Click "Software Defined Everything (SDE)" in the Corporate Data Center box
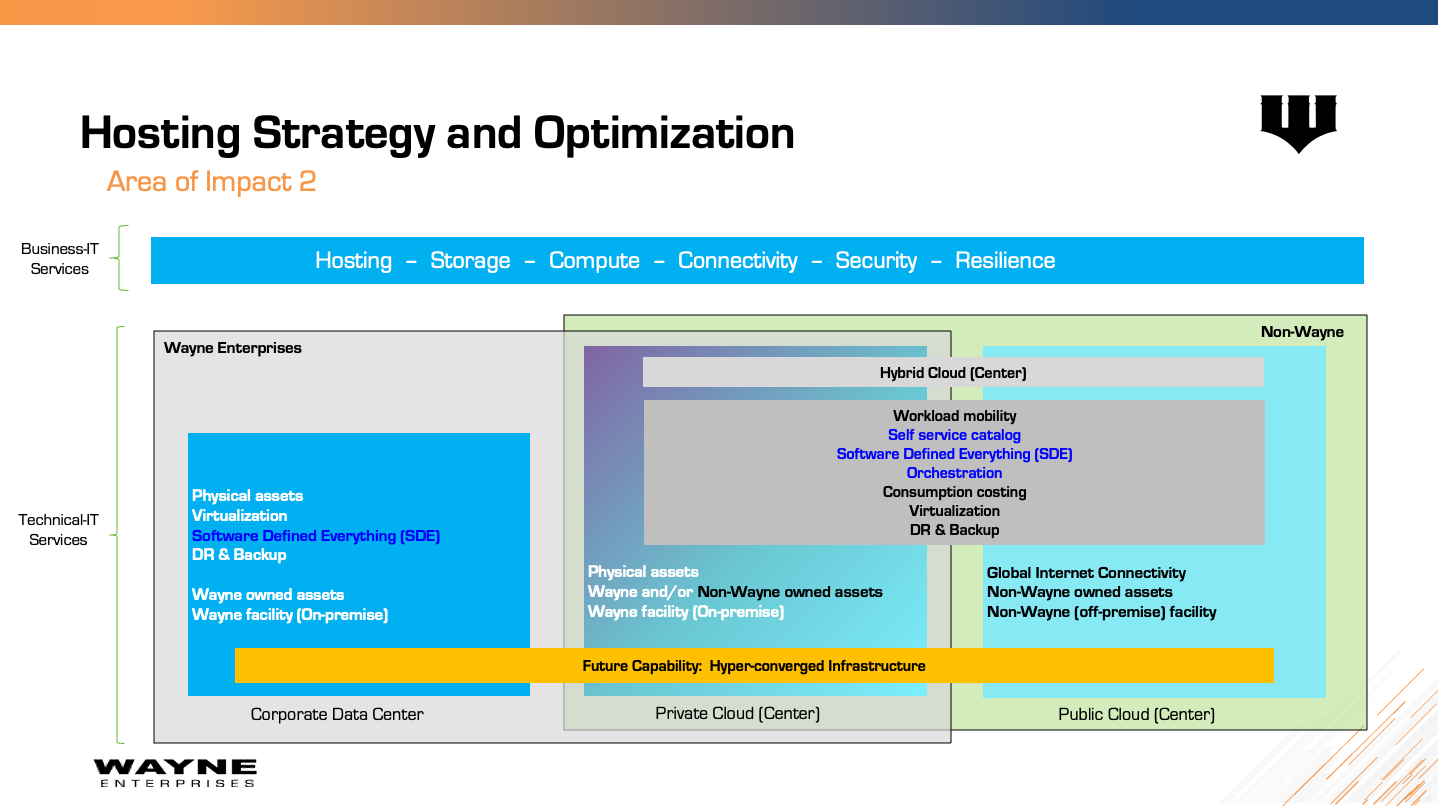Screen dimensions: 1438x806 [316, 536]
